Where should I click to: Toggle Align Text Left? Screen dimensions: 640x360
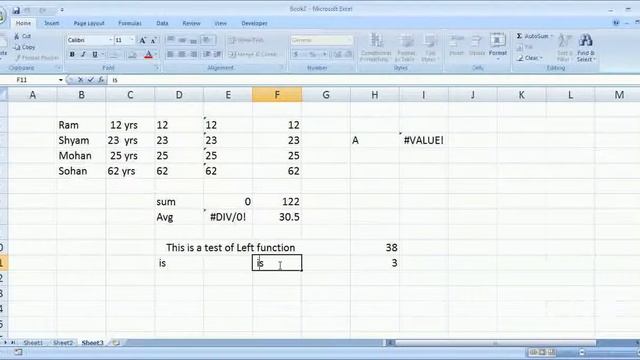[x=171, y=54]
